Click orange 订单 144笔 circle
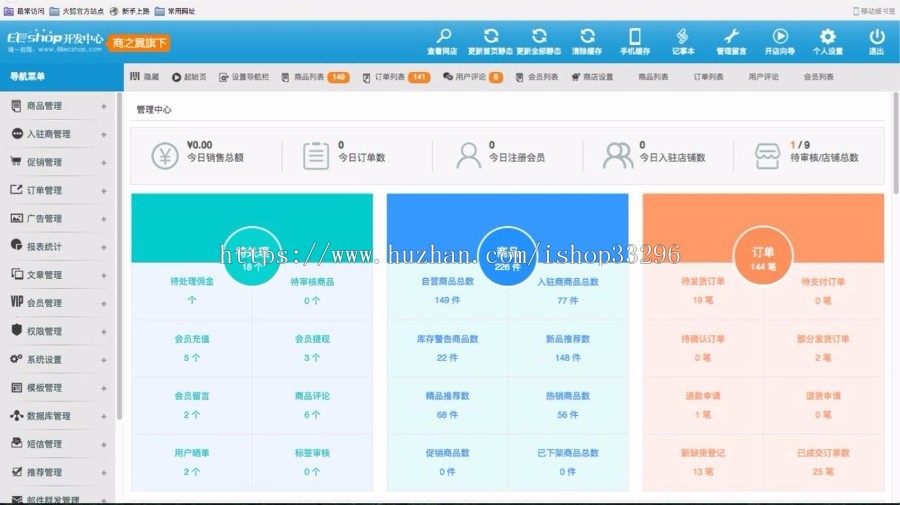The height and width of the screenshot is (505, 900). 763,256
